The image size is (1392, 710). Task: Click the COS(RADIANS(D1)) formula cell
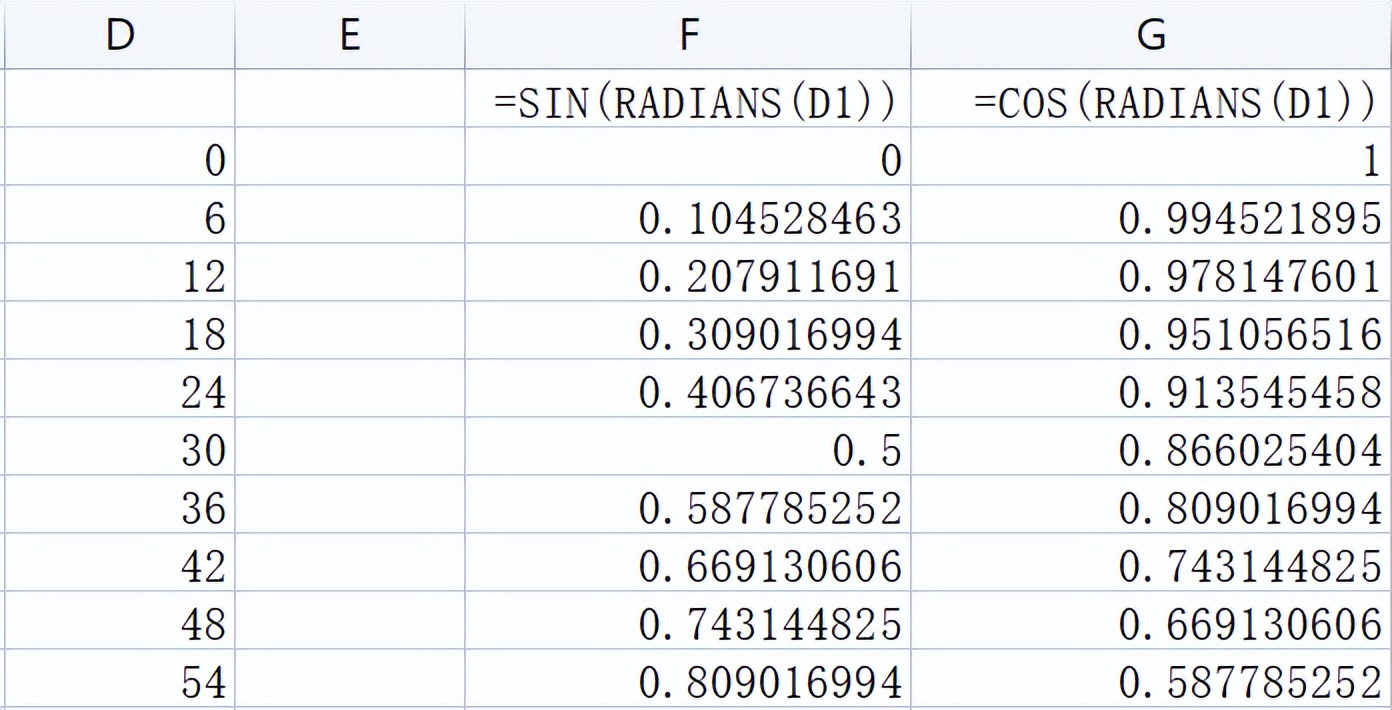1151,98
